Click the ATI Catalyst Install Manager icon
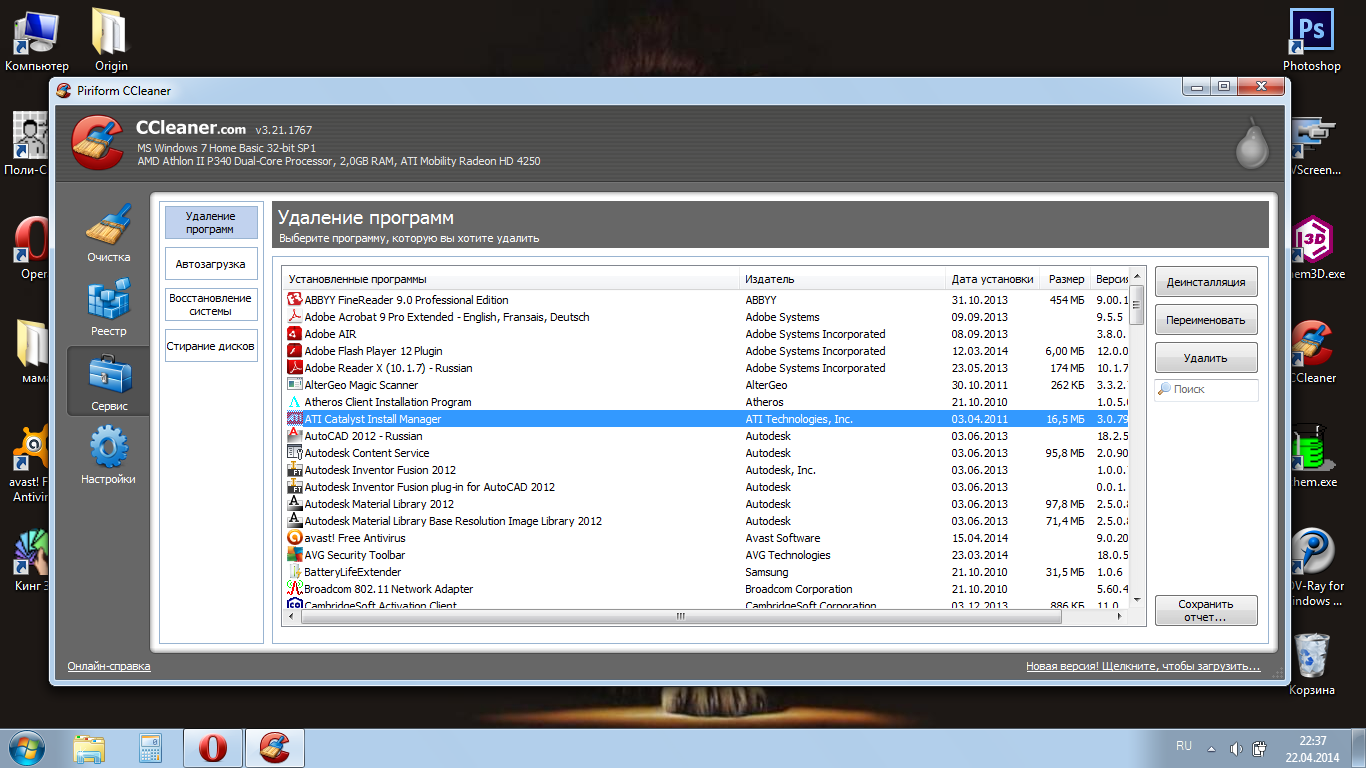Screen dimensions: 1366x768 [295, 419]
